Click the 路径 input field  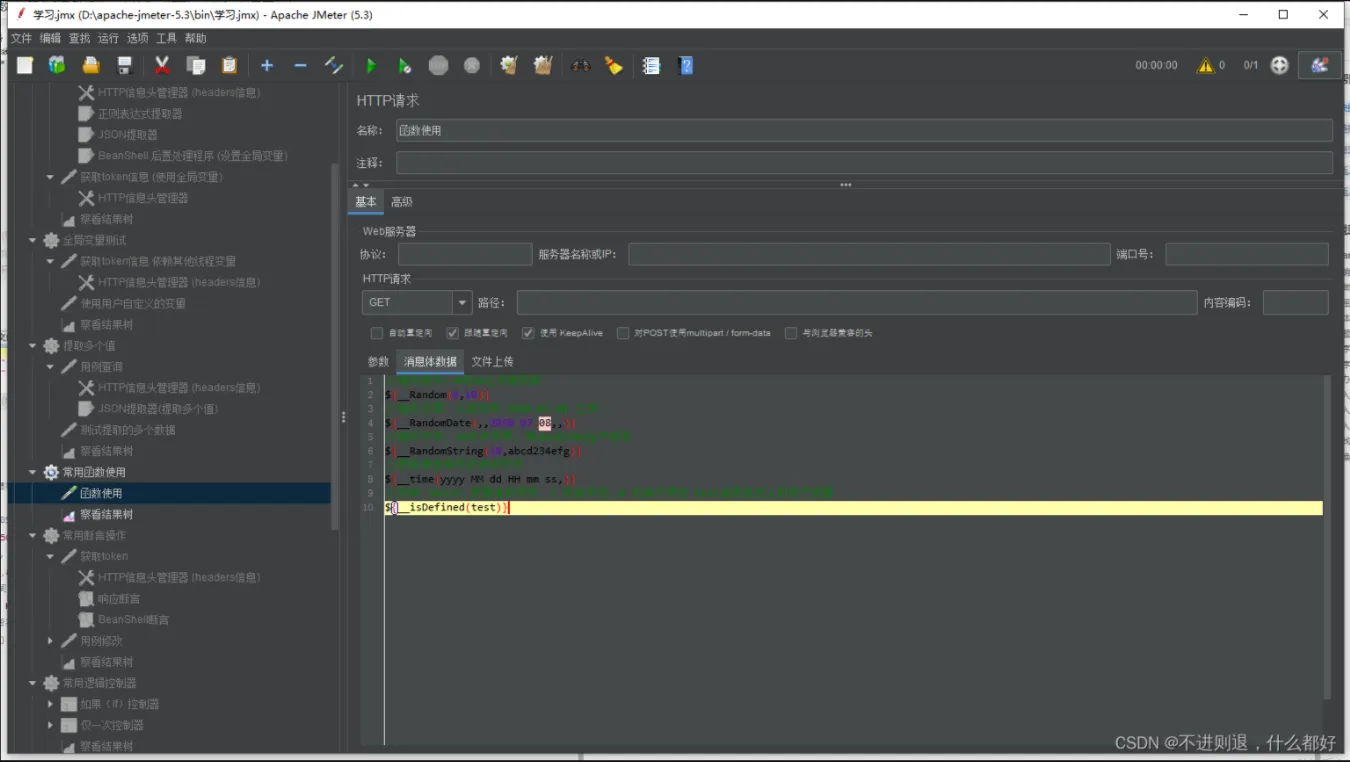pos(856,302)
